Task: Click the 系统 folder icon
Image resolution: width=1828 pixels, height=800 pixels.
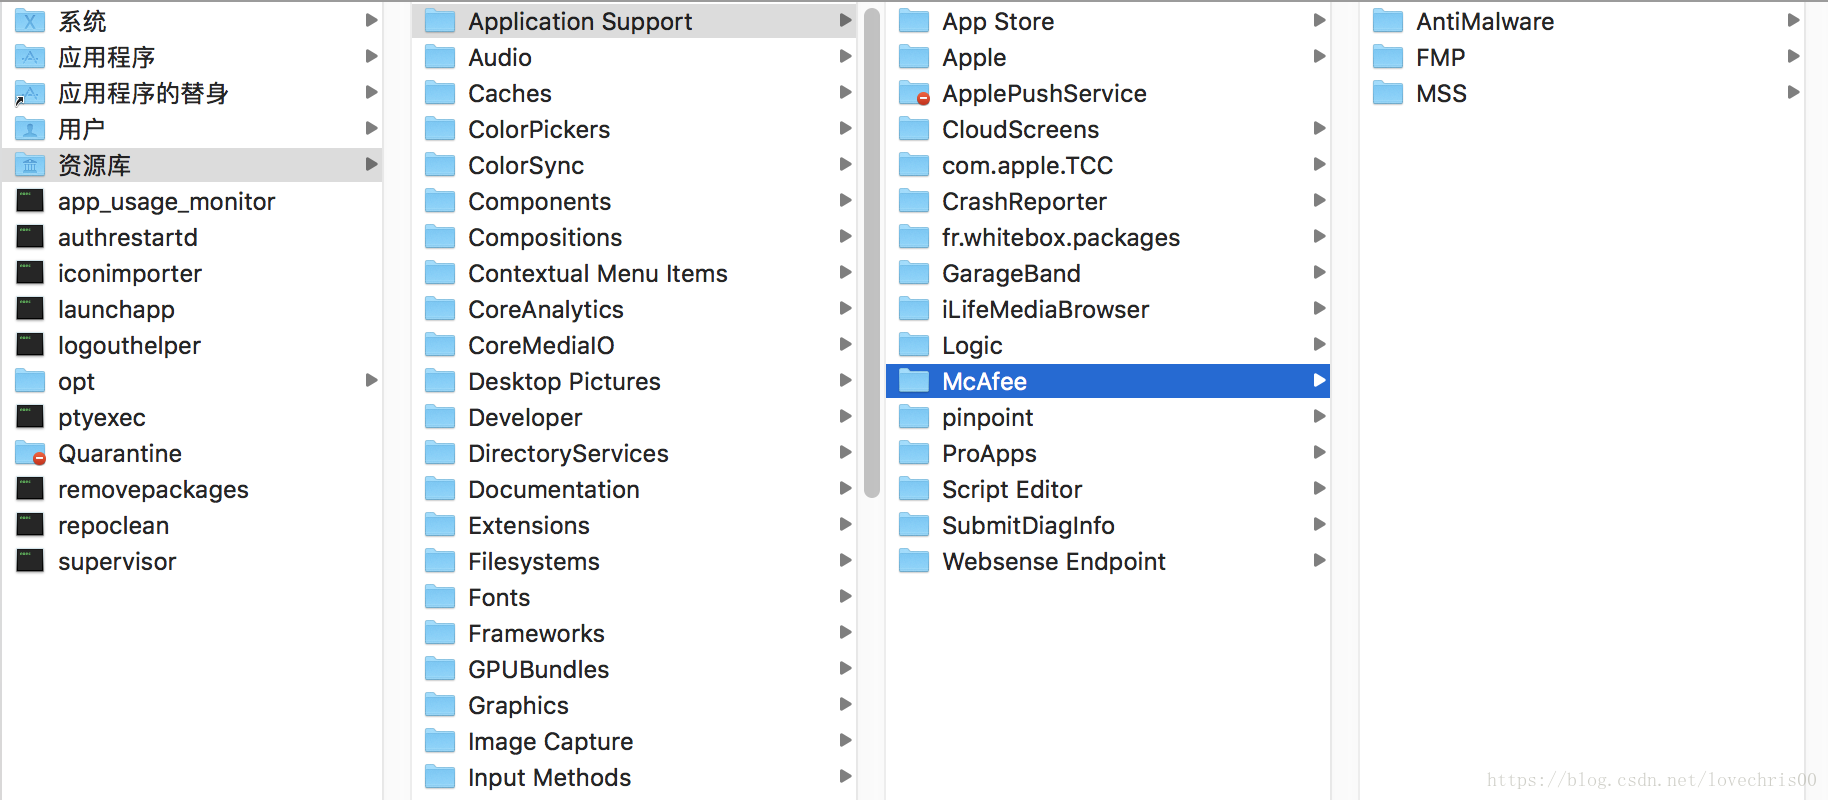Action: (x=30, y=21)
